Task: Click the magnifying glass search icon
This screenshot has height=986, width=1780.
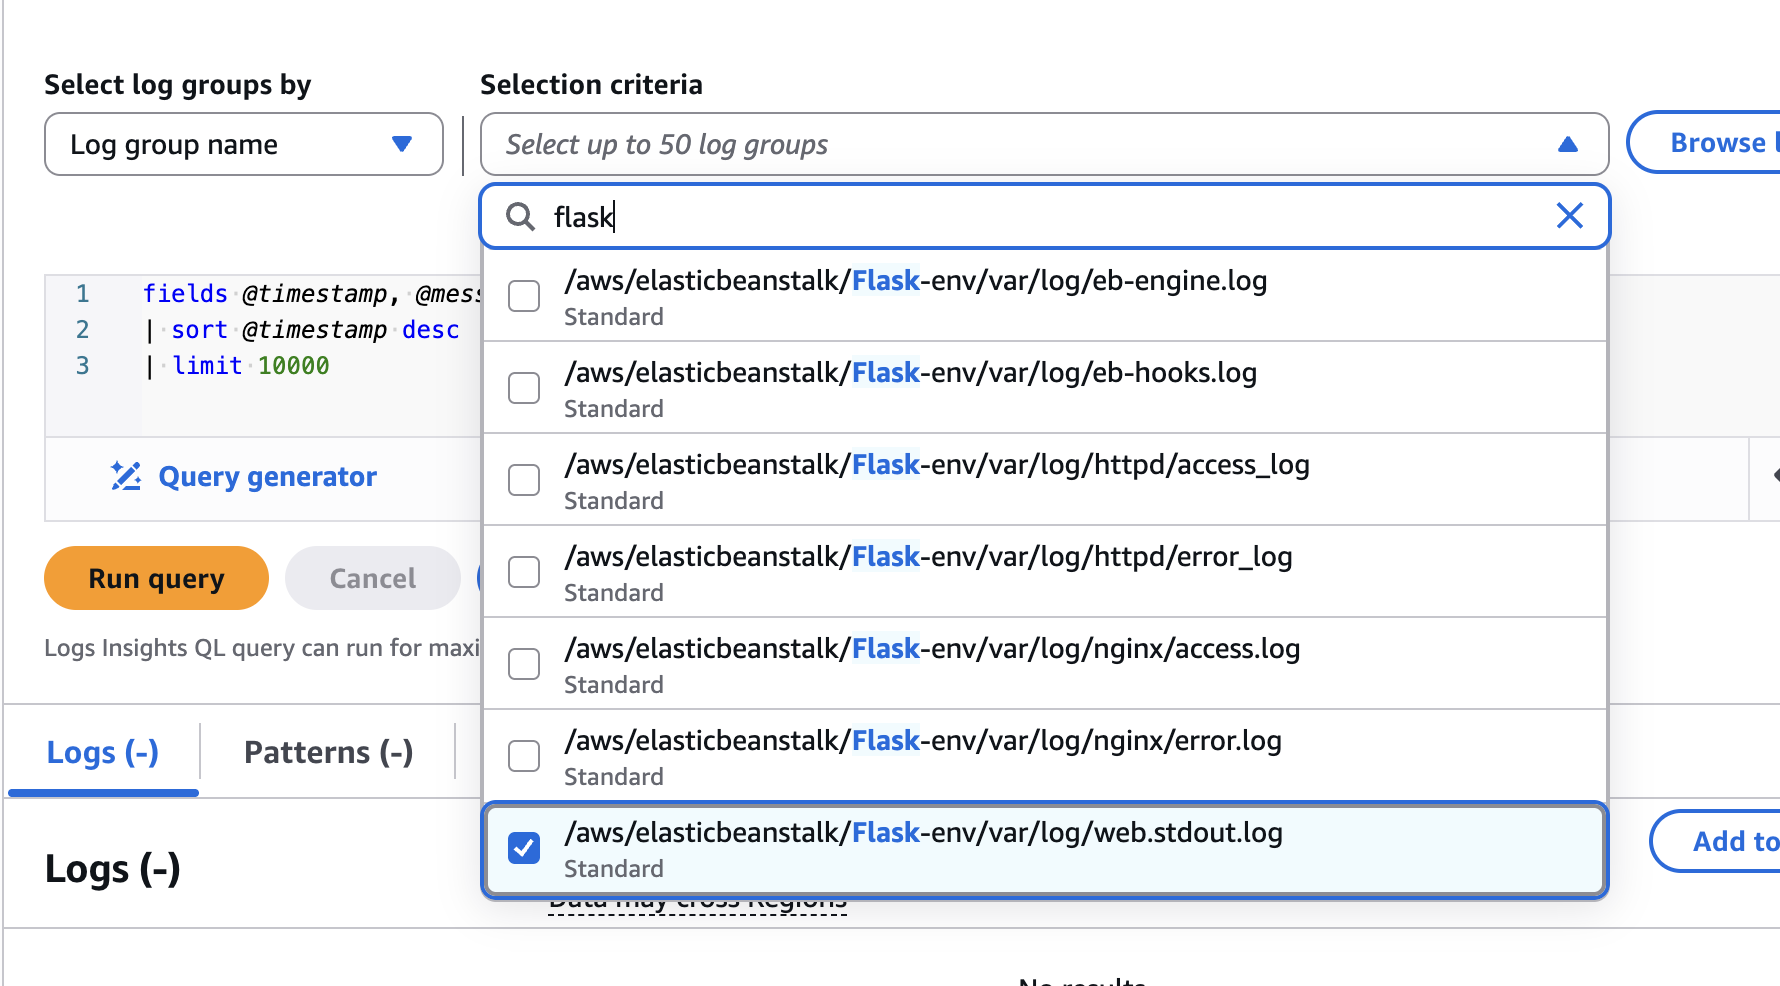Action: tap(520, 216)
